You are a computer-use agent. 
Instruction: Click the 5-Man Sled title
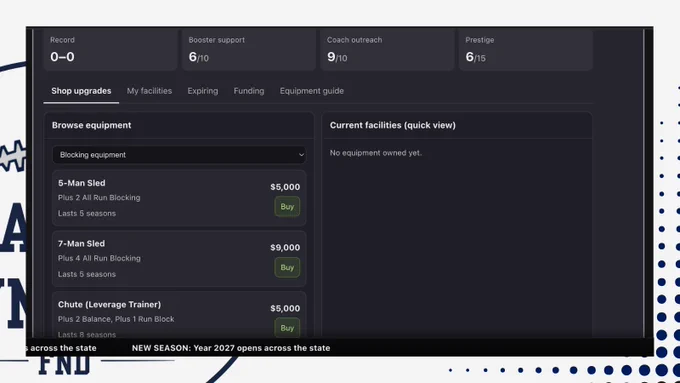[82, 183]
